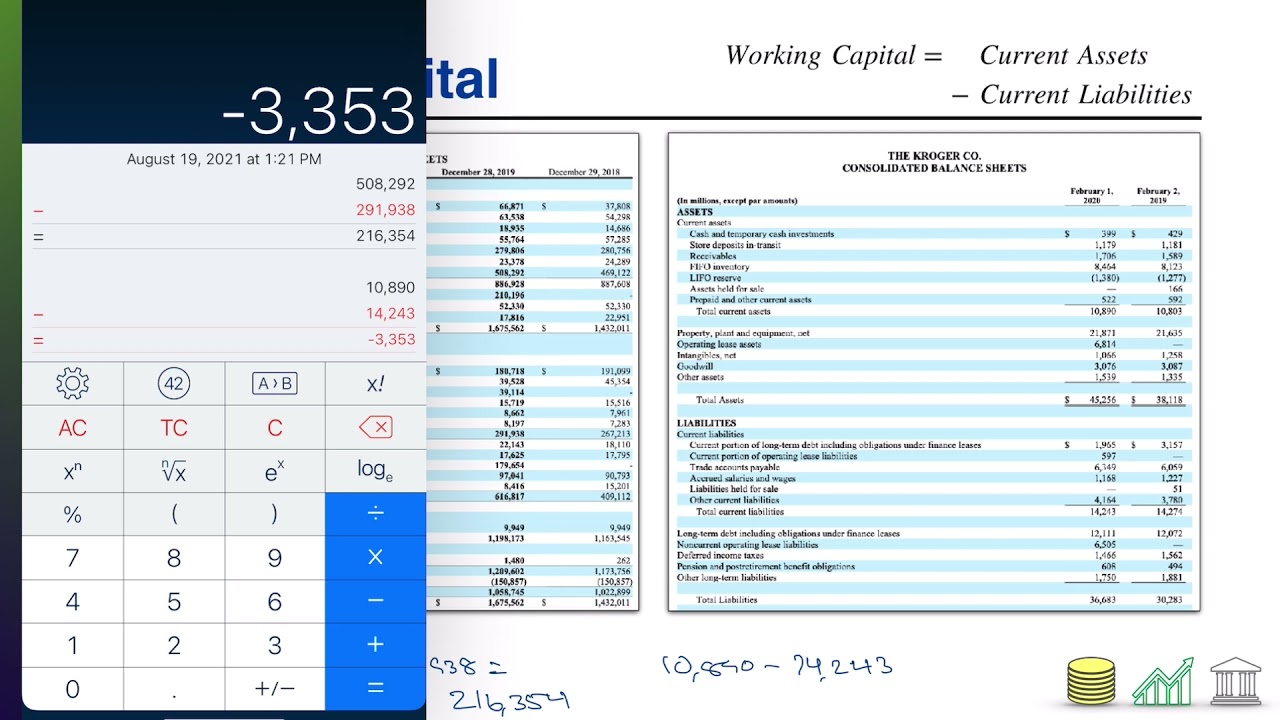Screen dimensions: 1280x720
Task: Click the Kroger Co. balance sheet title
Action: (934, 162)
